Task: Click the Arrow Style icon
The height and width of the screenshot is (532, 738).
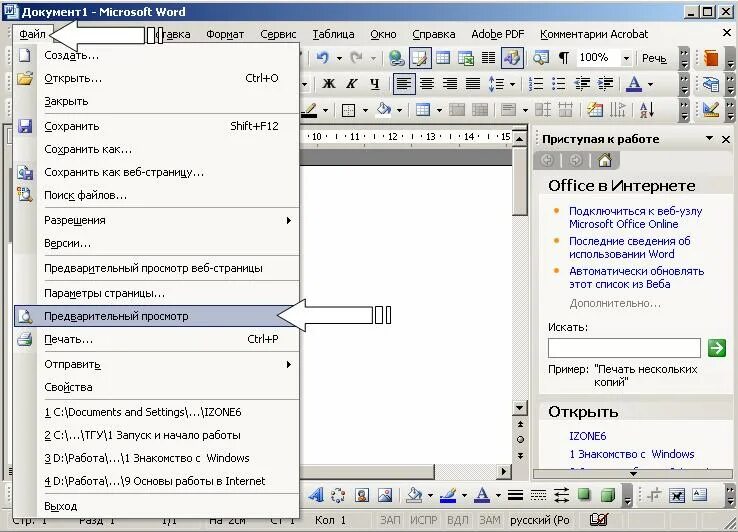Action: (x=562, y=495)
